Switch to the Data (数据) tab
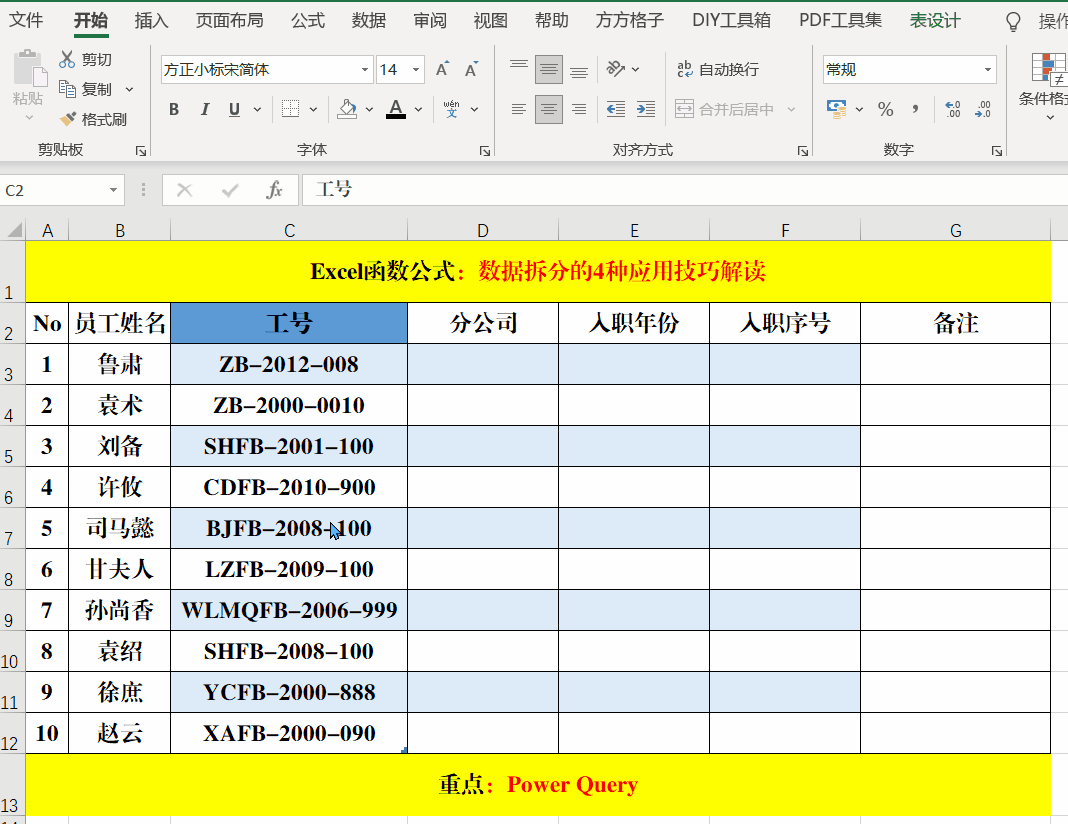 point(368,20)
